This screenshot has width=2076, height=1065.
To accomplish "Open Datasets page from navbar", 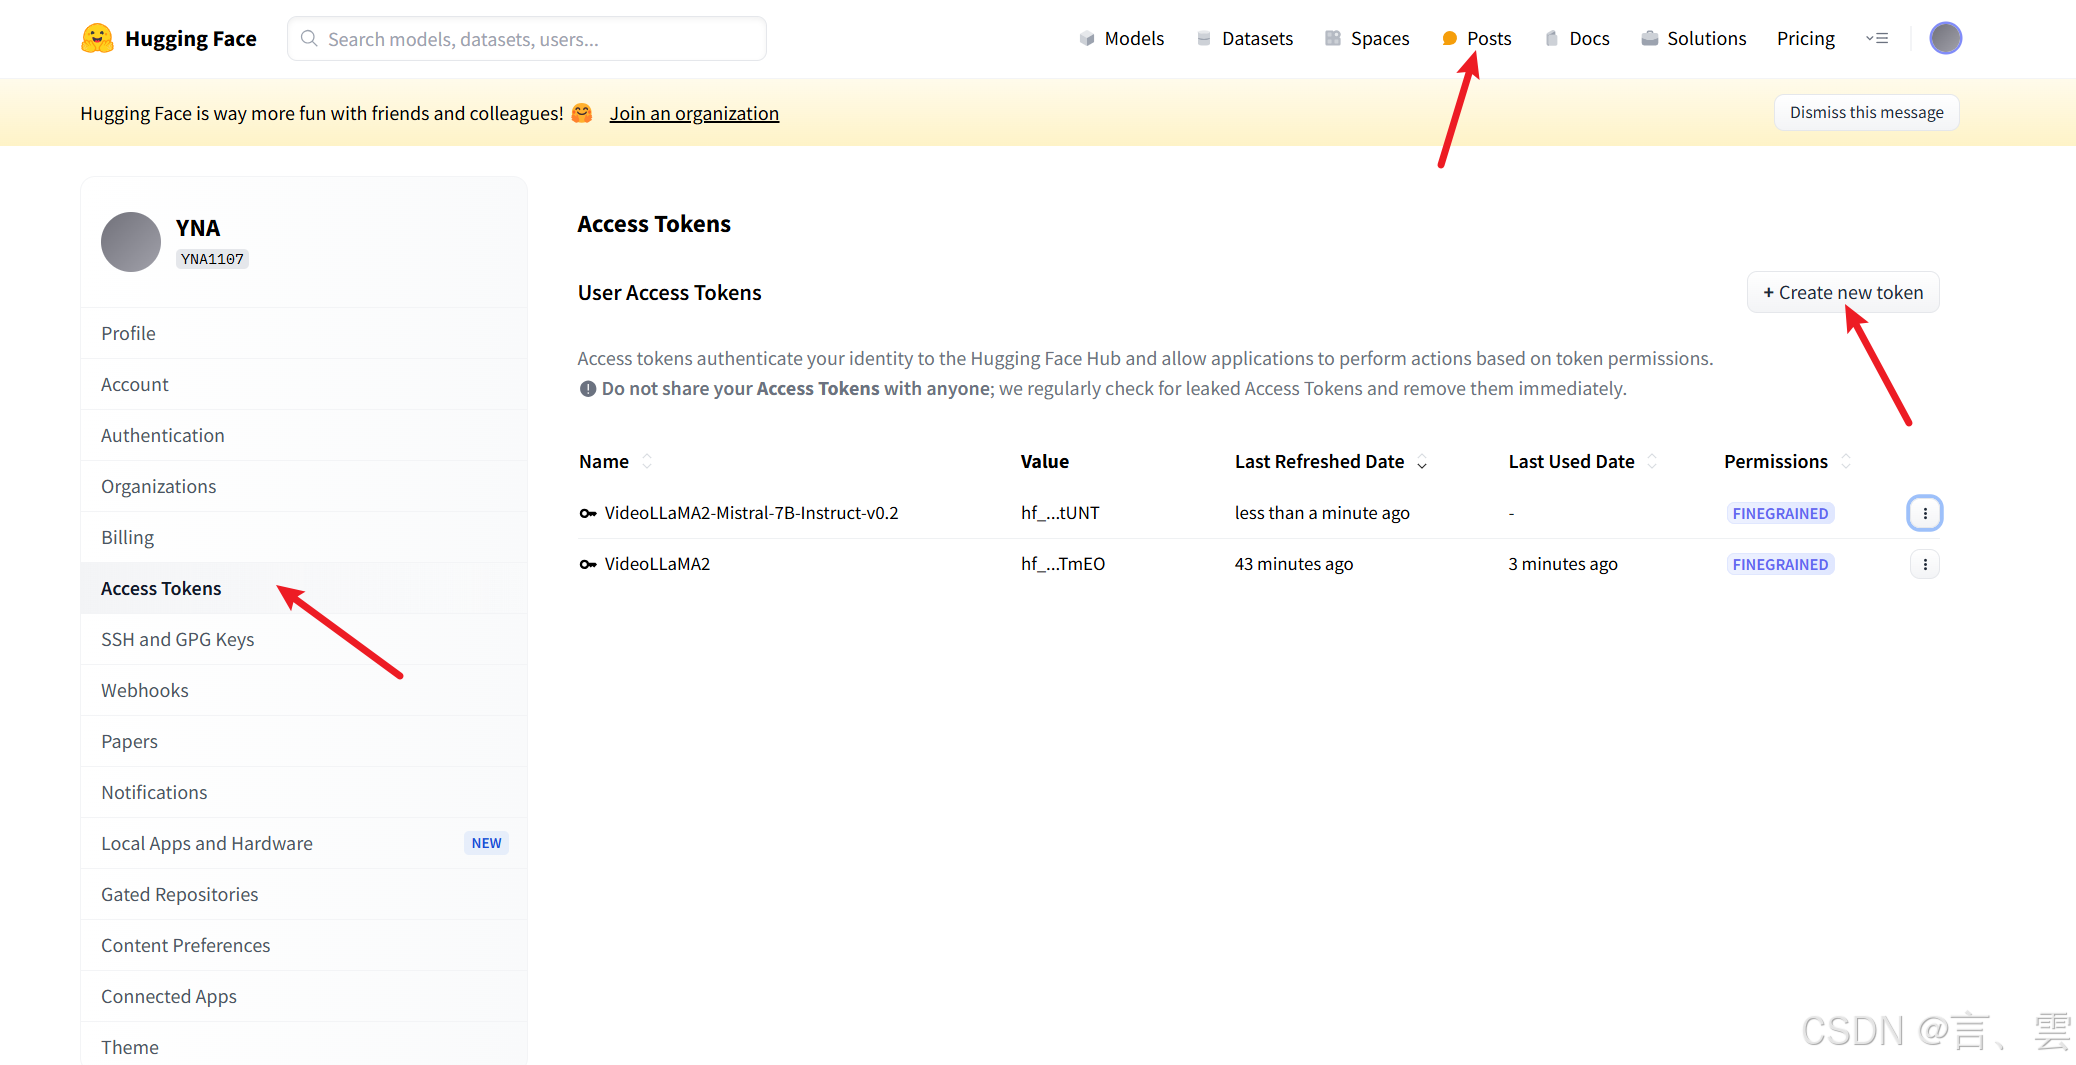I will point(1257,38).
